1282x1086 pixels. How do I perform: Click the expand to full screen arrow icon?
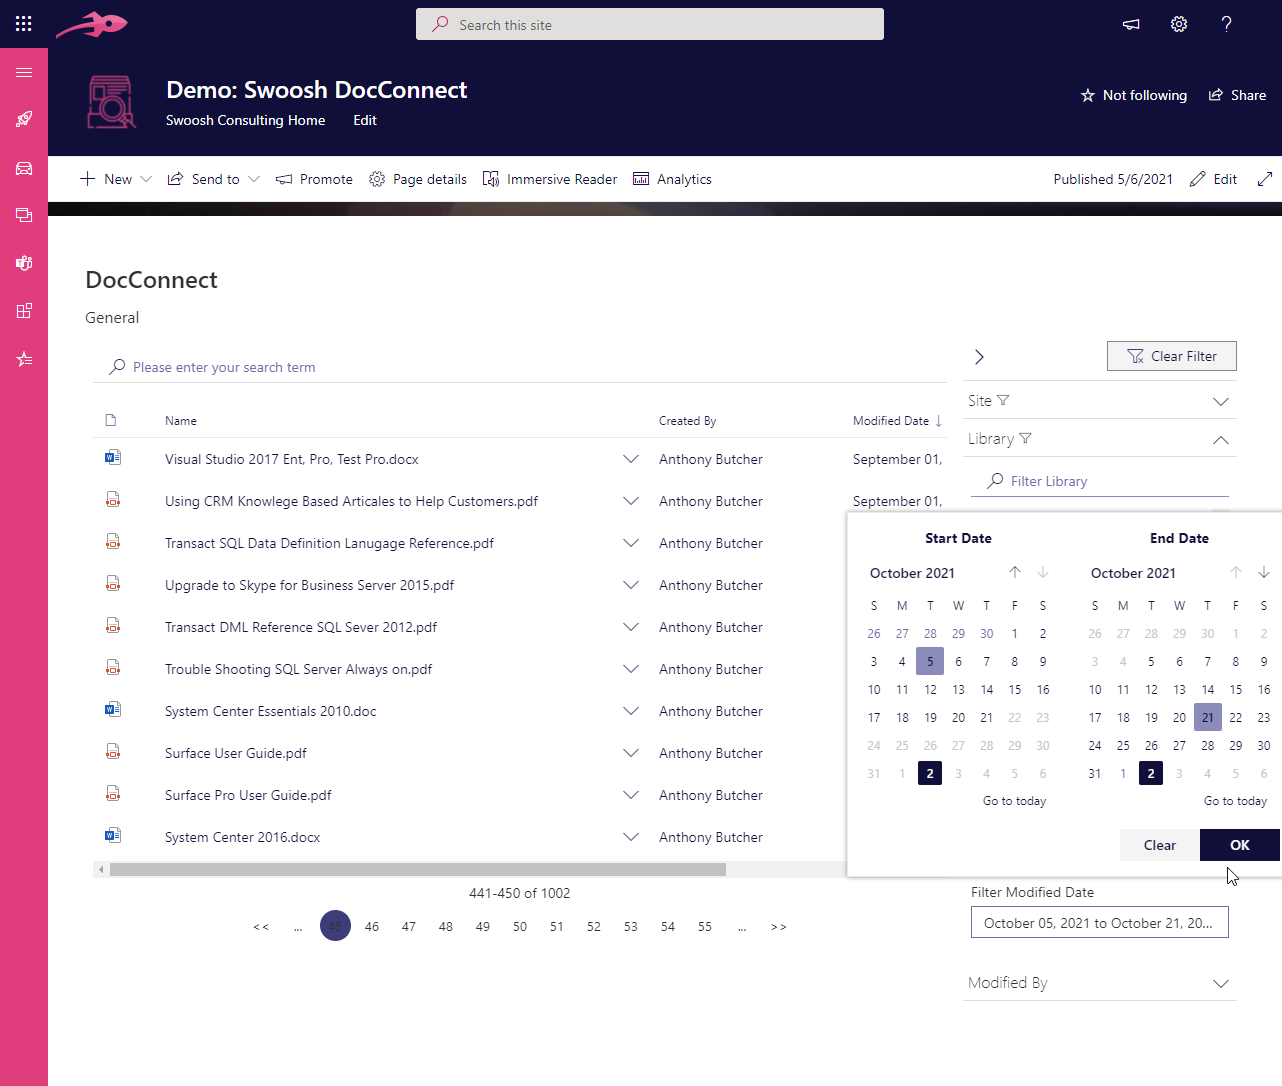tap(1265, 179)
